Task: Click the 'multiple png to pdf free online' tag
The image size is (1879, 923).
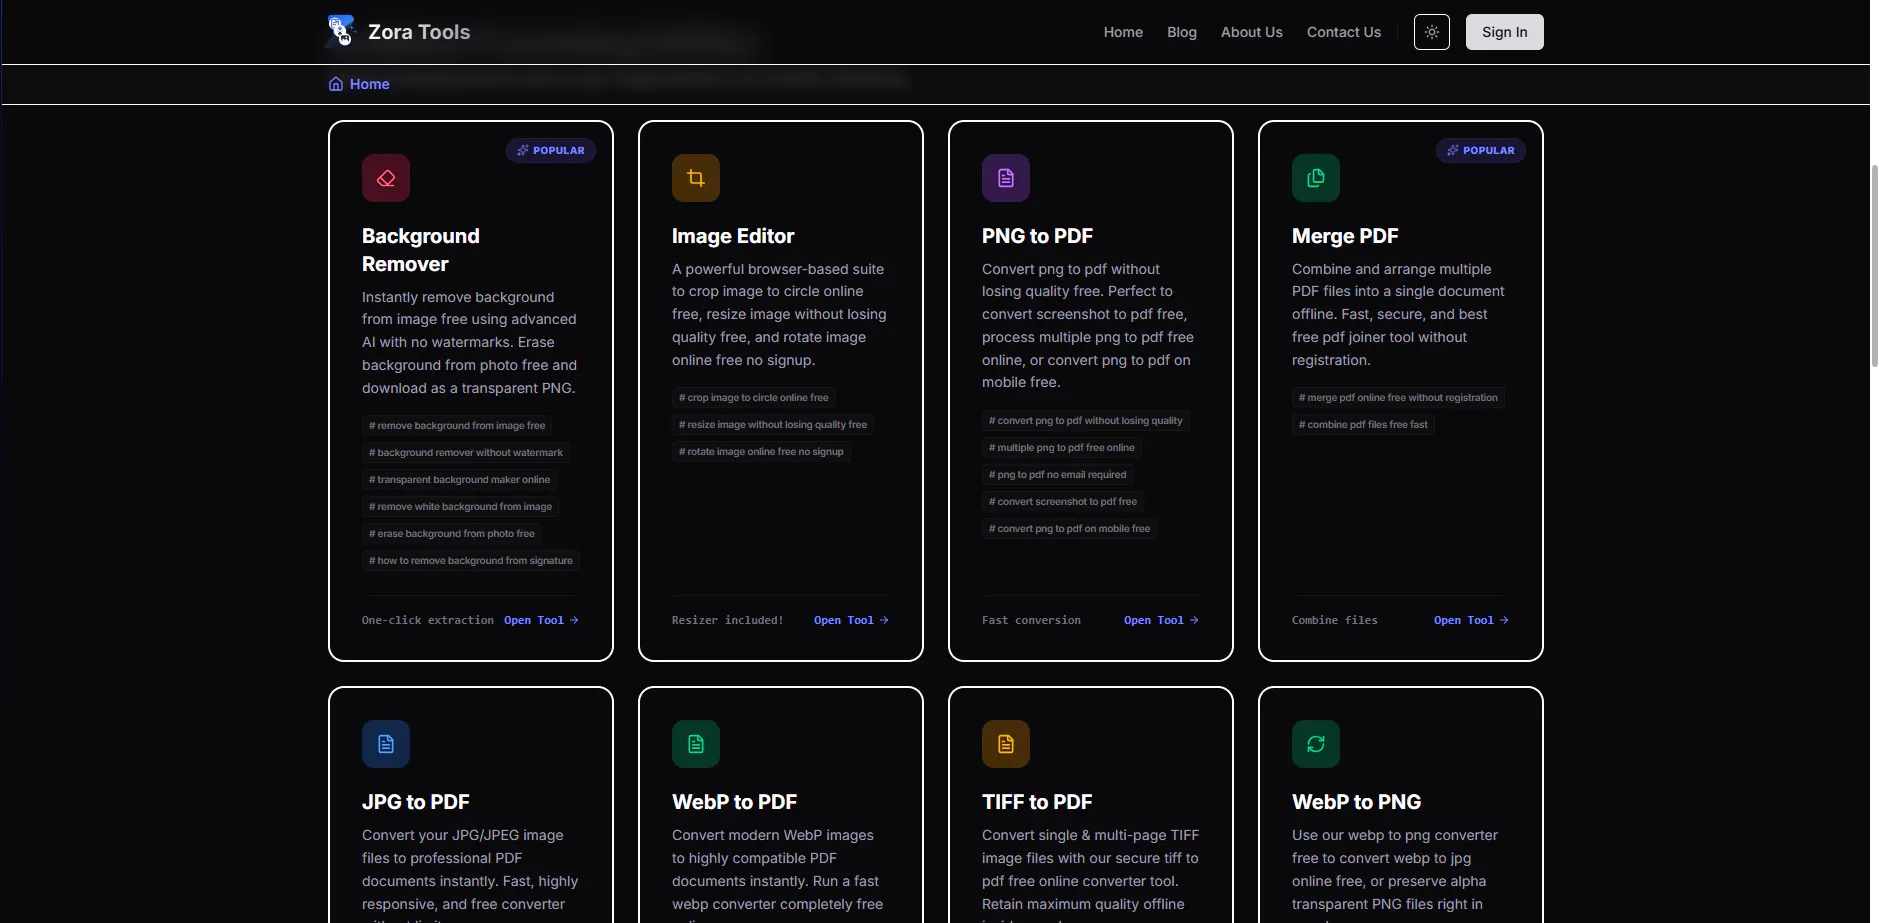Action: coord(1062,447)
